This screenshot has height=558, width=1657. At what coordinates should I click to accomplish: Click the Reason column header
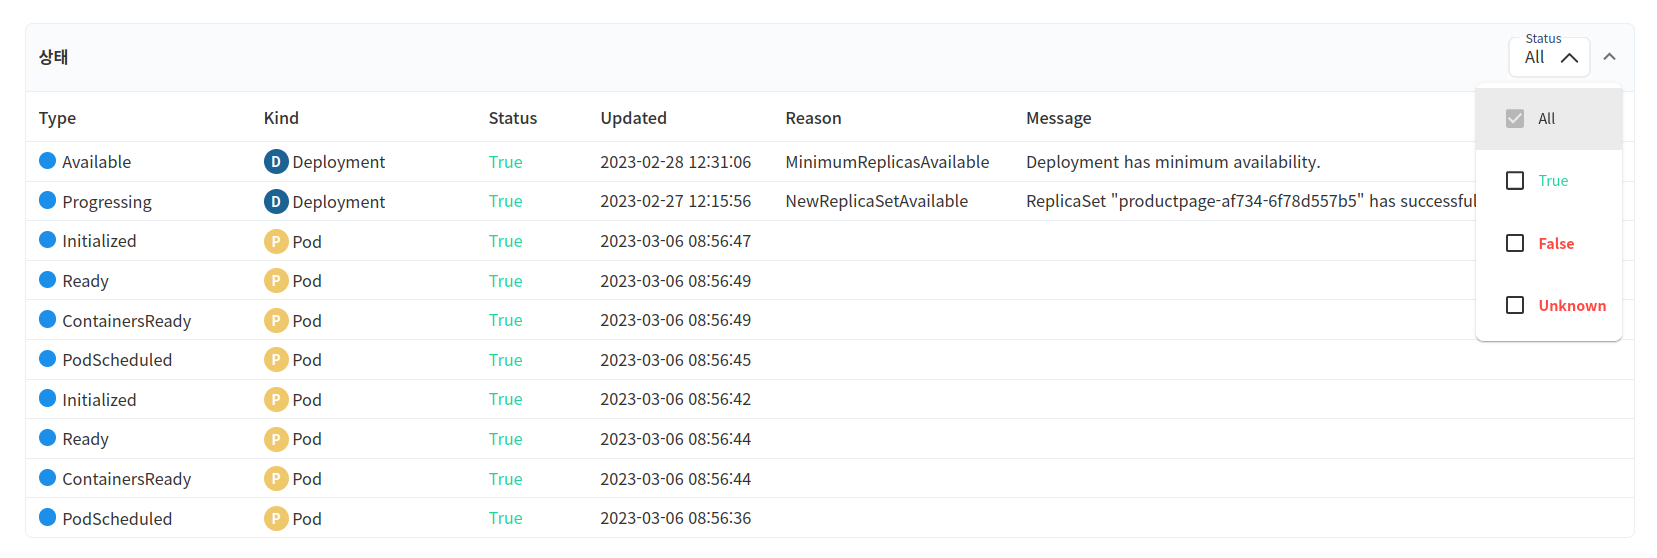[813, 118]
